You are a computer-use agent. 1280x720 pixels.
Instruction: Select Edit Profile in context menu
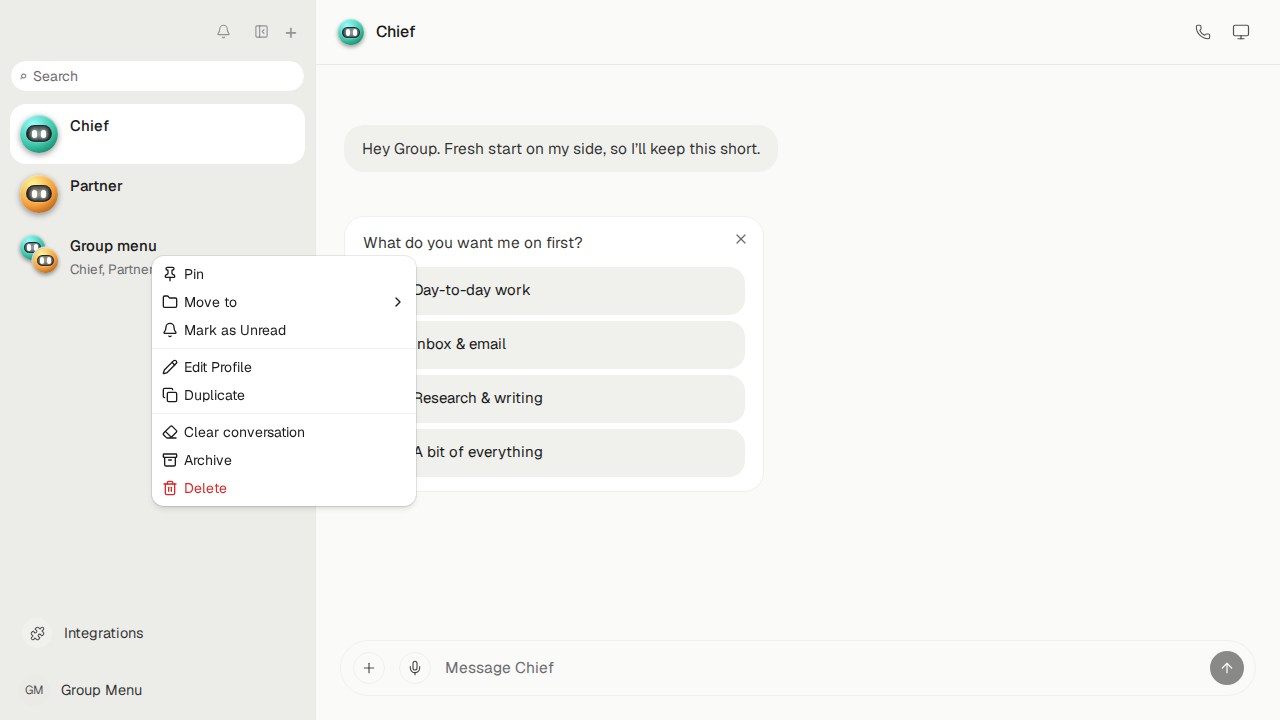[284, 367]
